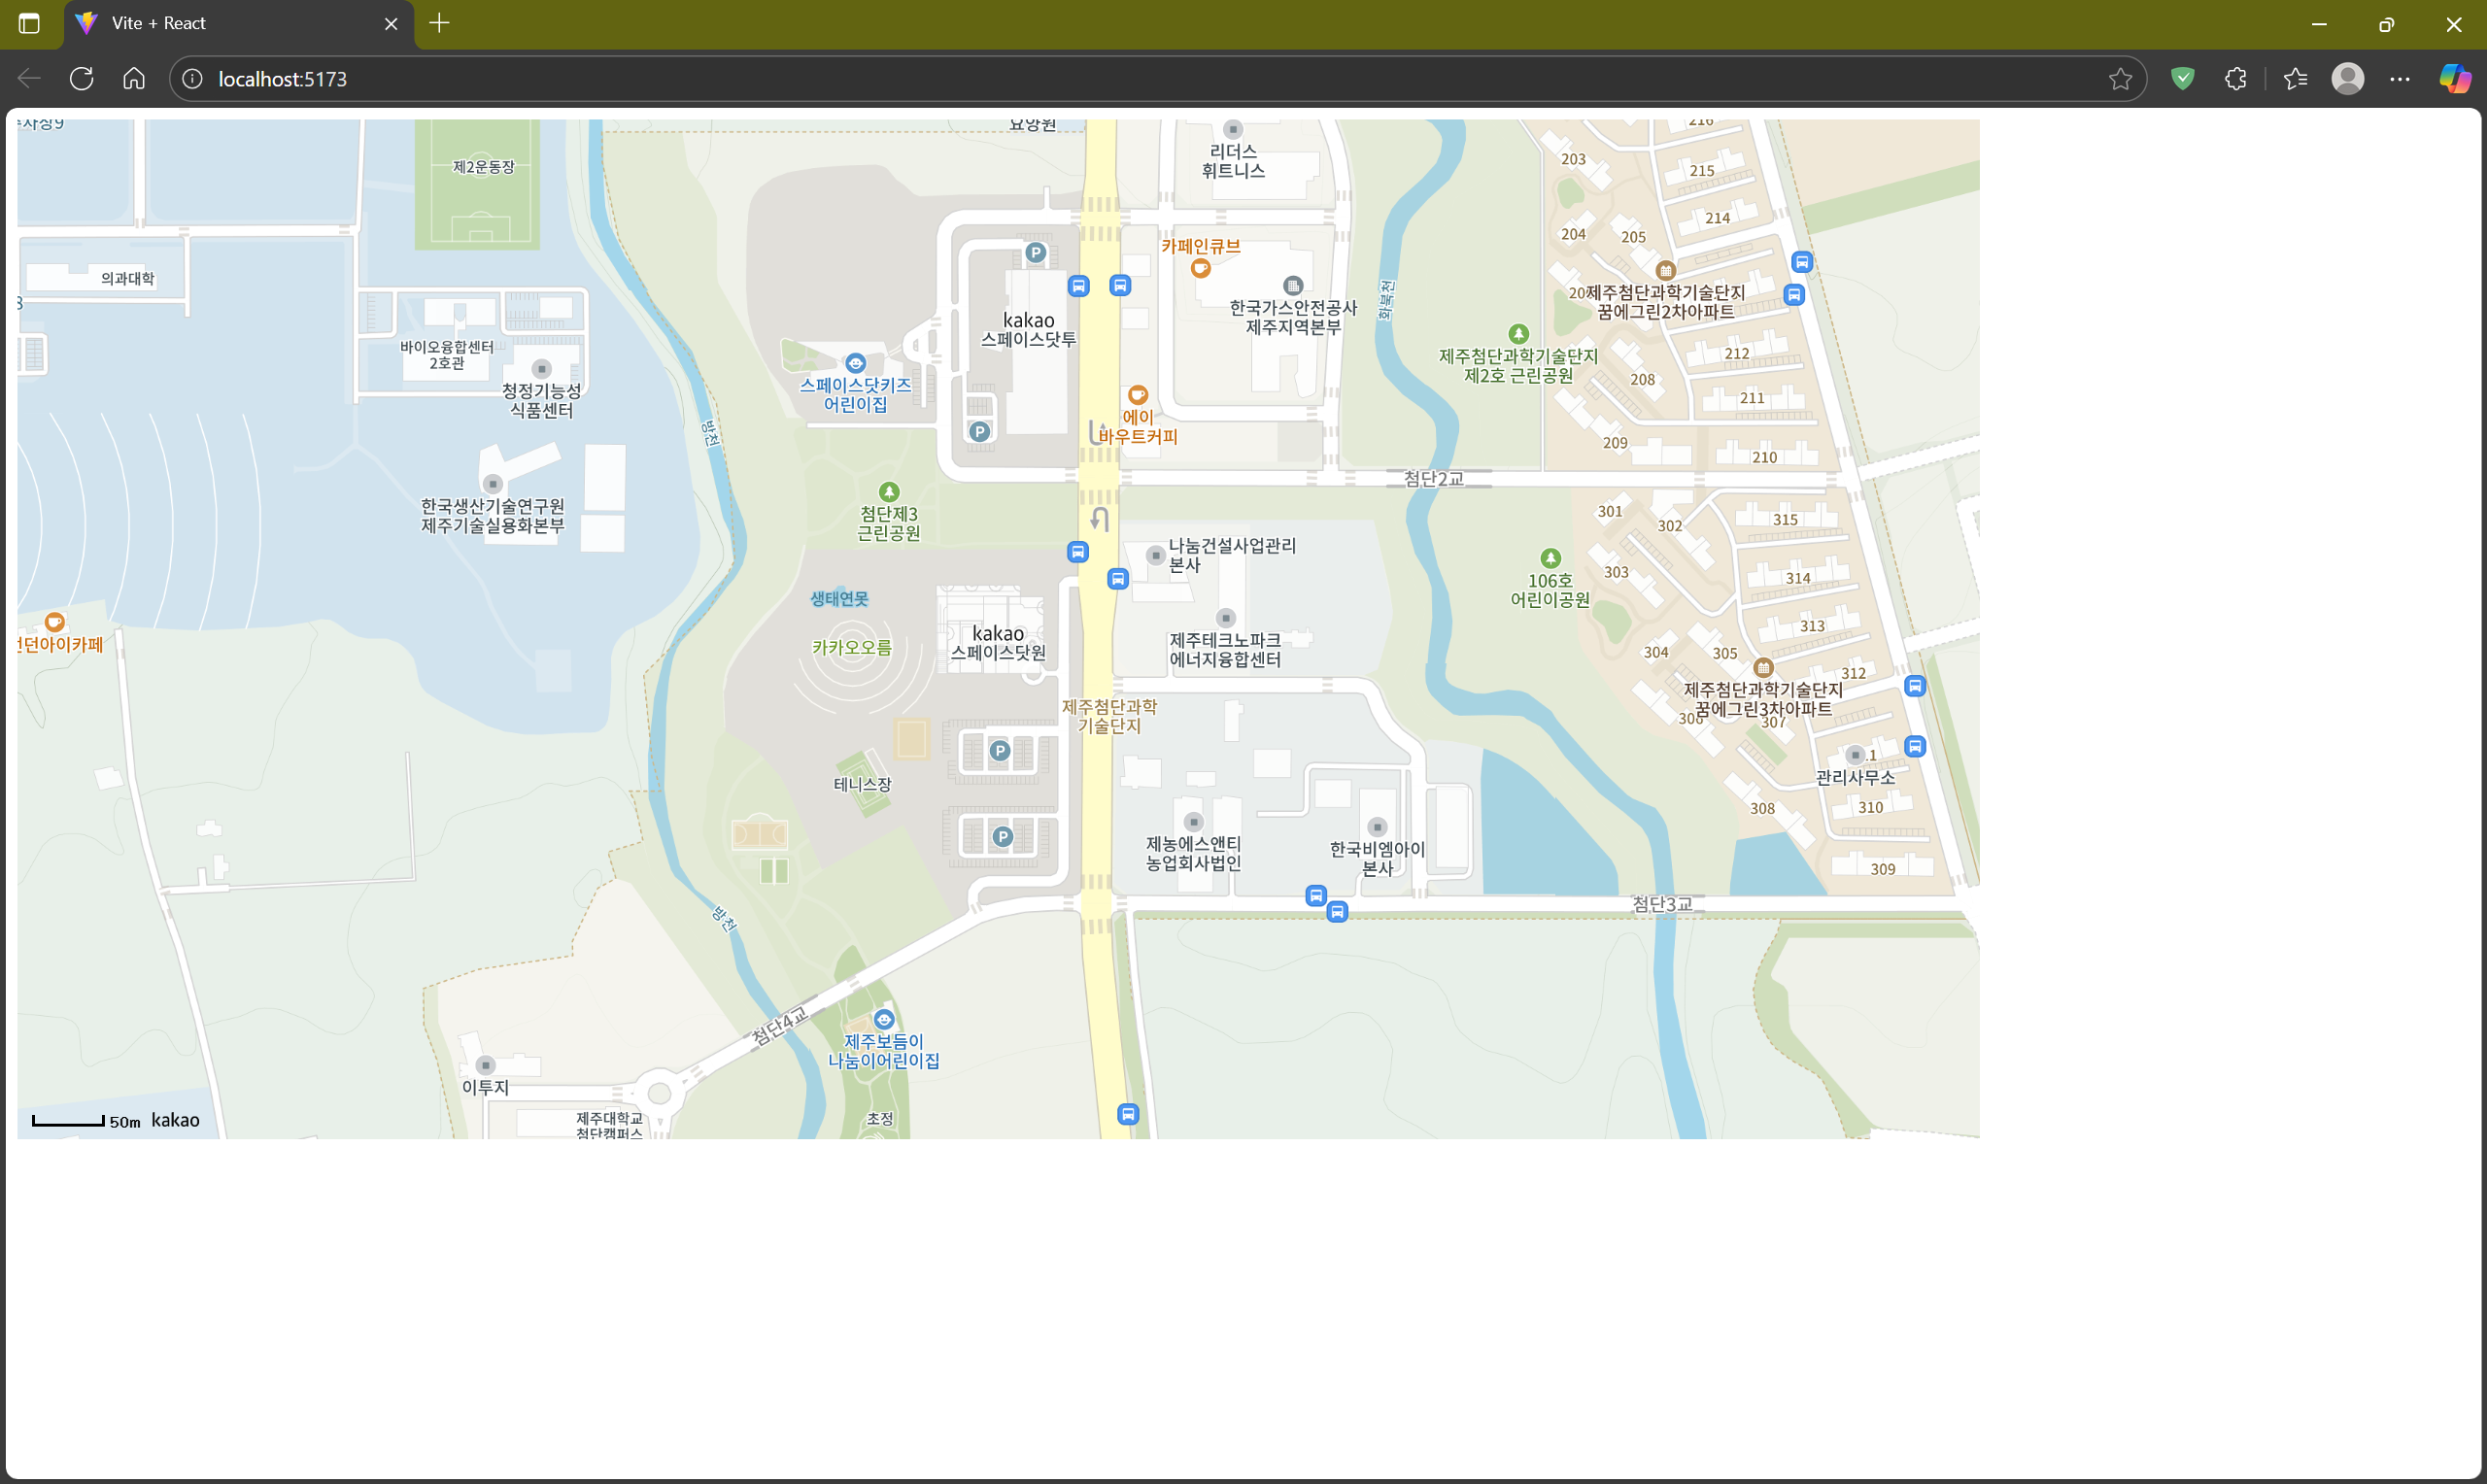2487x1484 pixels.
Task: Click the 첨단제3근린공원 park tree icon
Action: (888, 491)
